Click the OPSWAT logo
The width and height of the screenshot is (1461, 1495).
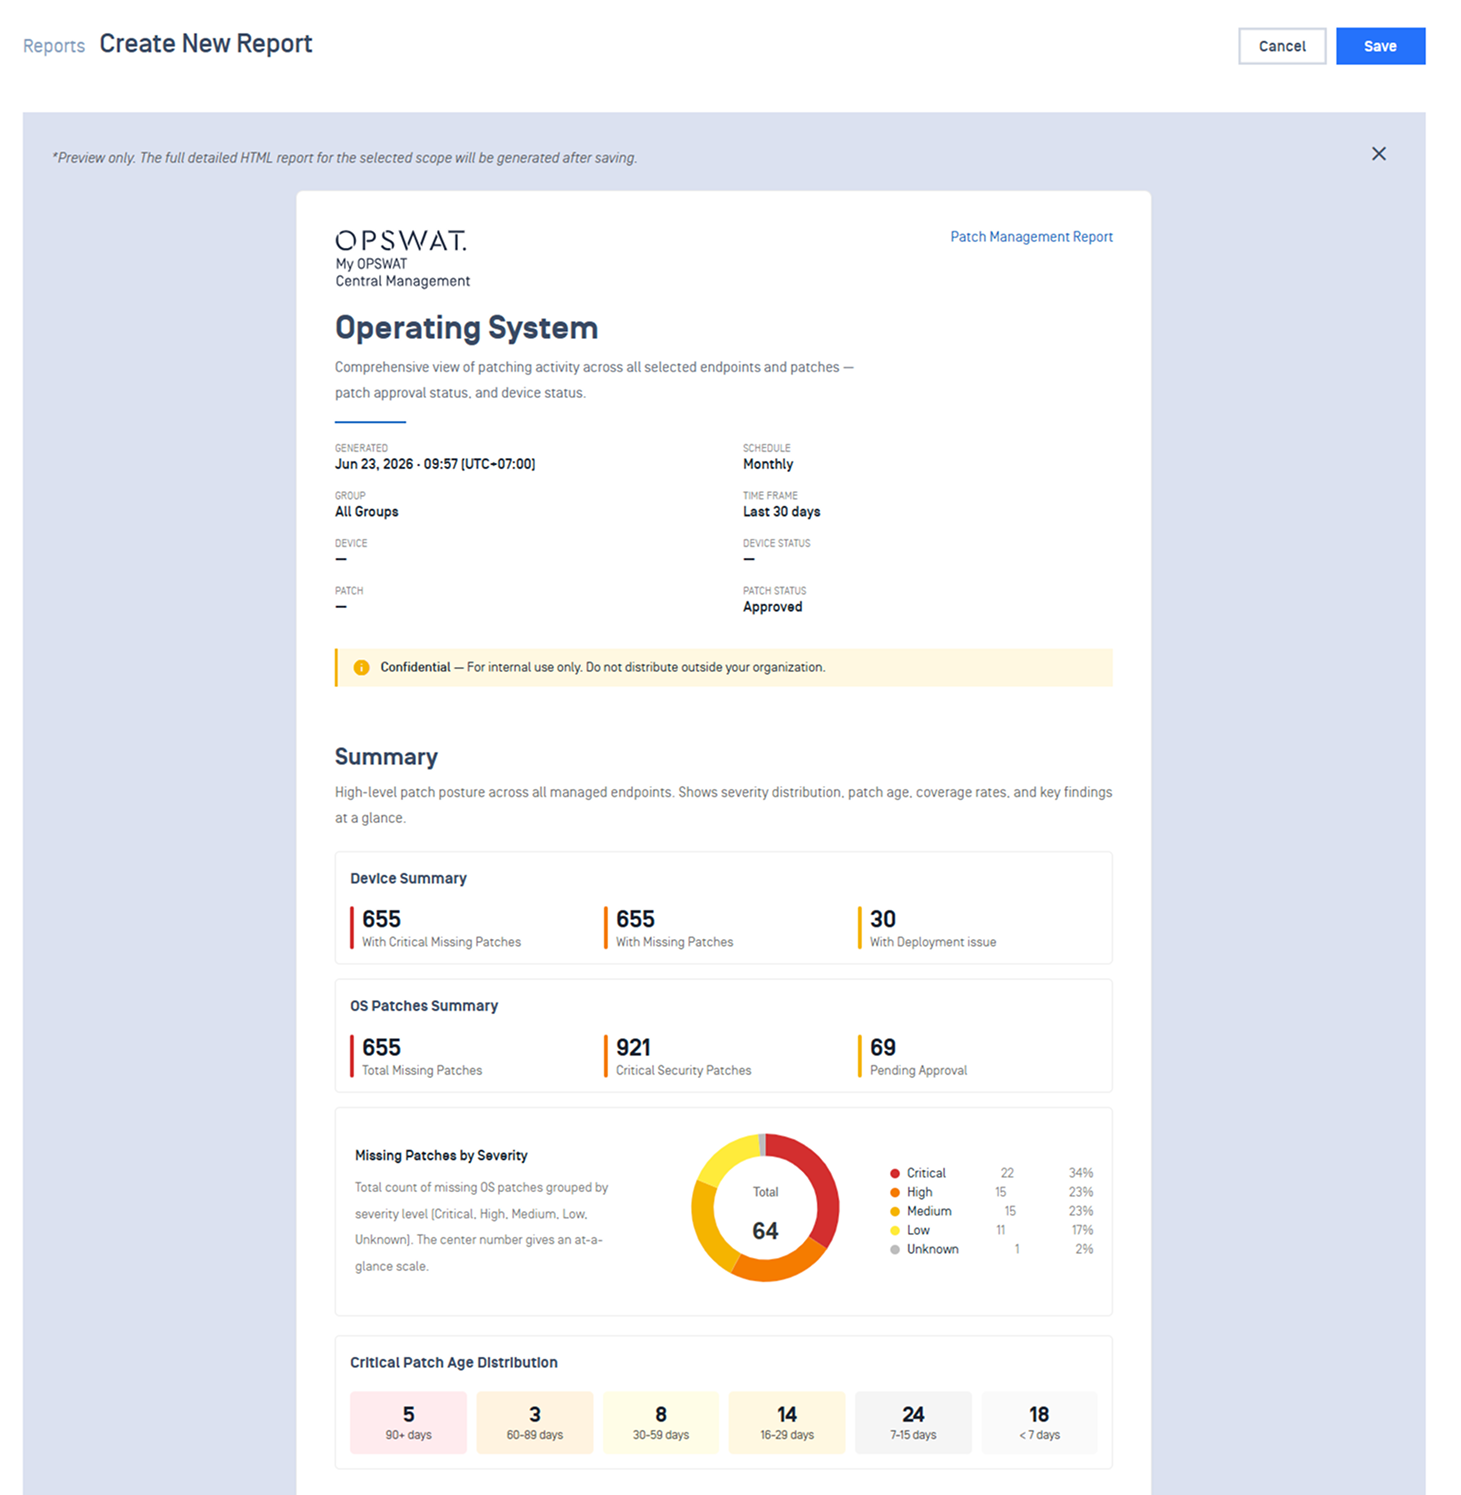pos(401,241)
